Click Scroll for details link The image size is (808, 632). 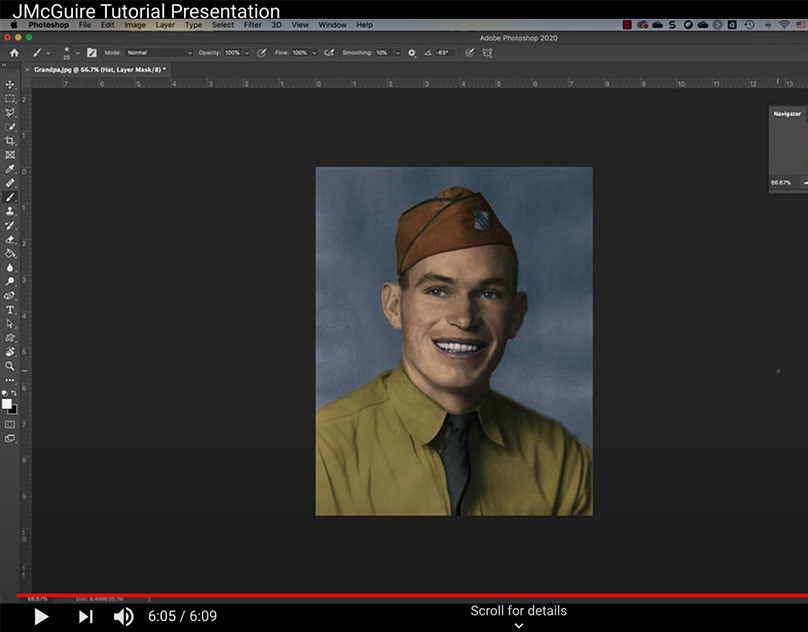[x=518, y=611]
